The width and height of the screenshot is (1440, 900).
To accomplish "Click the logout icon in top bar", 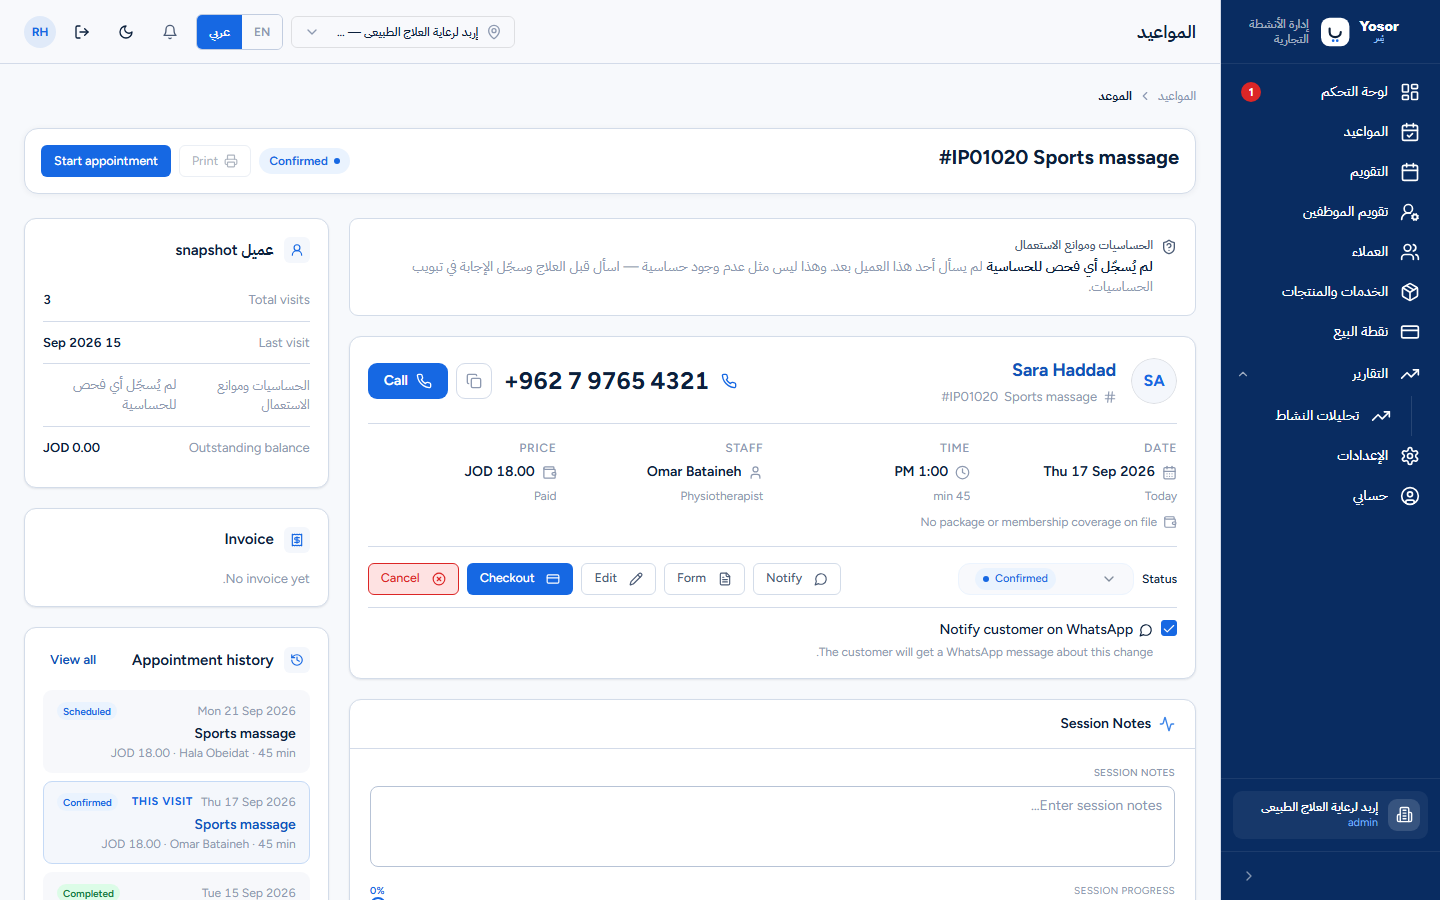I will tap(82, 32).
